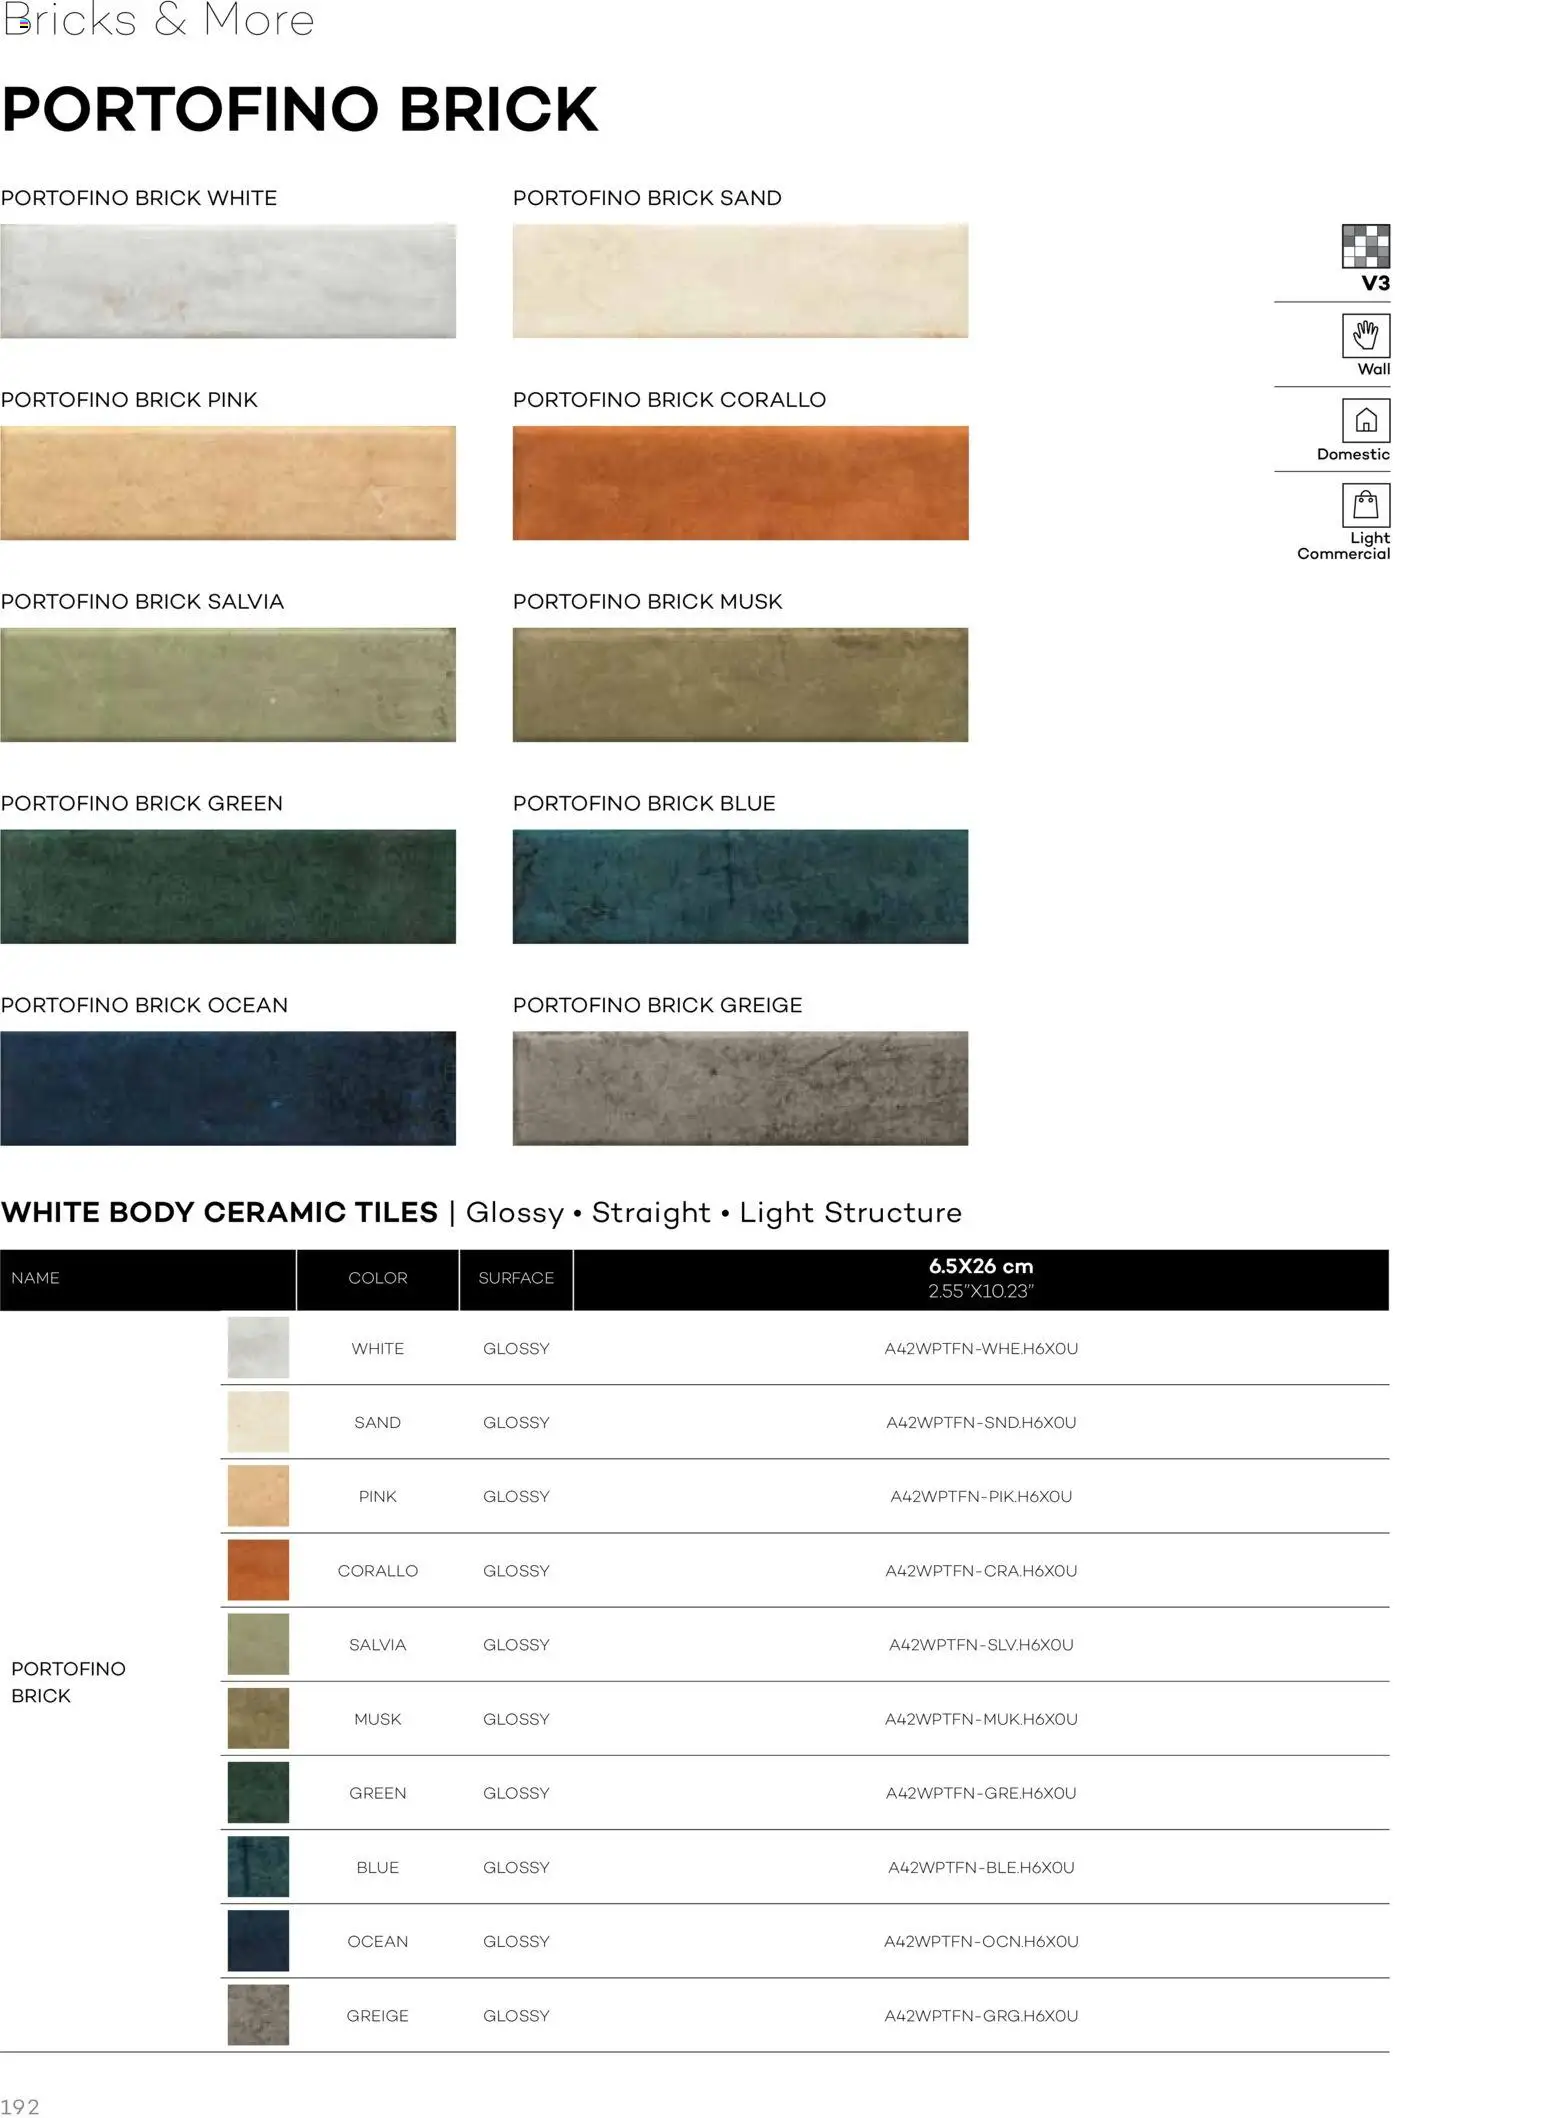Click the Pink color swatch in table
Image resolution: width=1550 pixels, height=2118 pixels.
pyautogui.click(x=258, y=1496)
